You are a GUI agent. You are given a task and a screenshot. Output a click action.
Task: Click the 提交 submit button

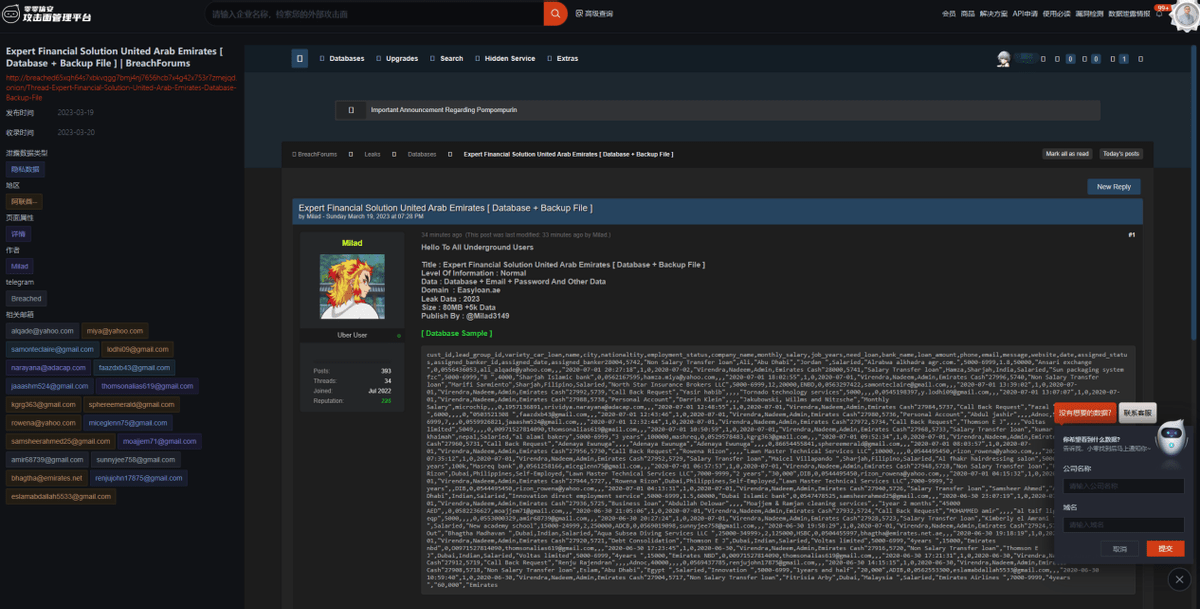pos(1165,548)
